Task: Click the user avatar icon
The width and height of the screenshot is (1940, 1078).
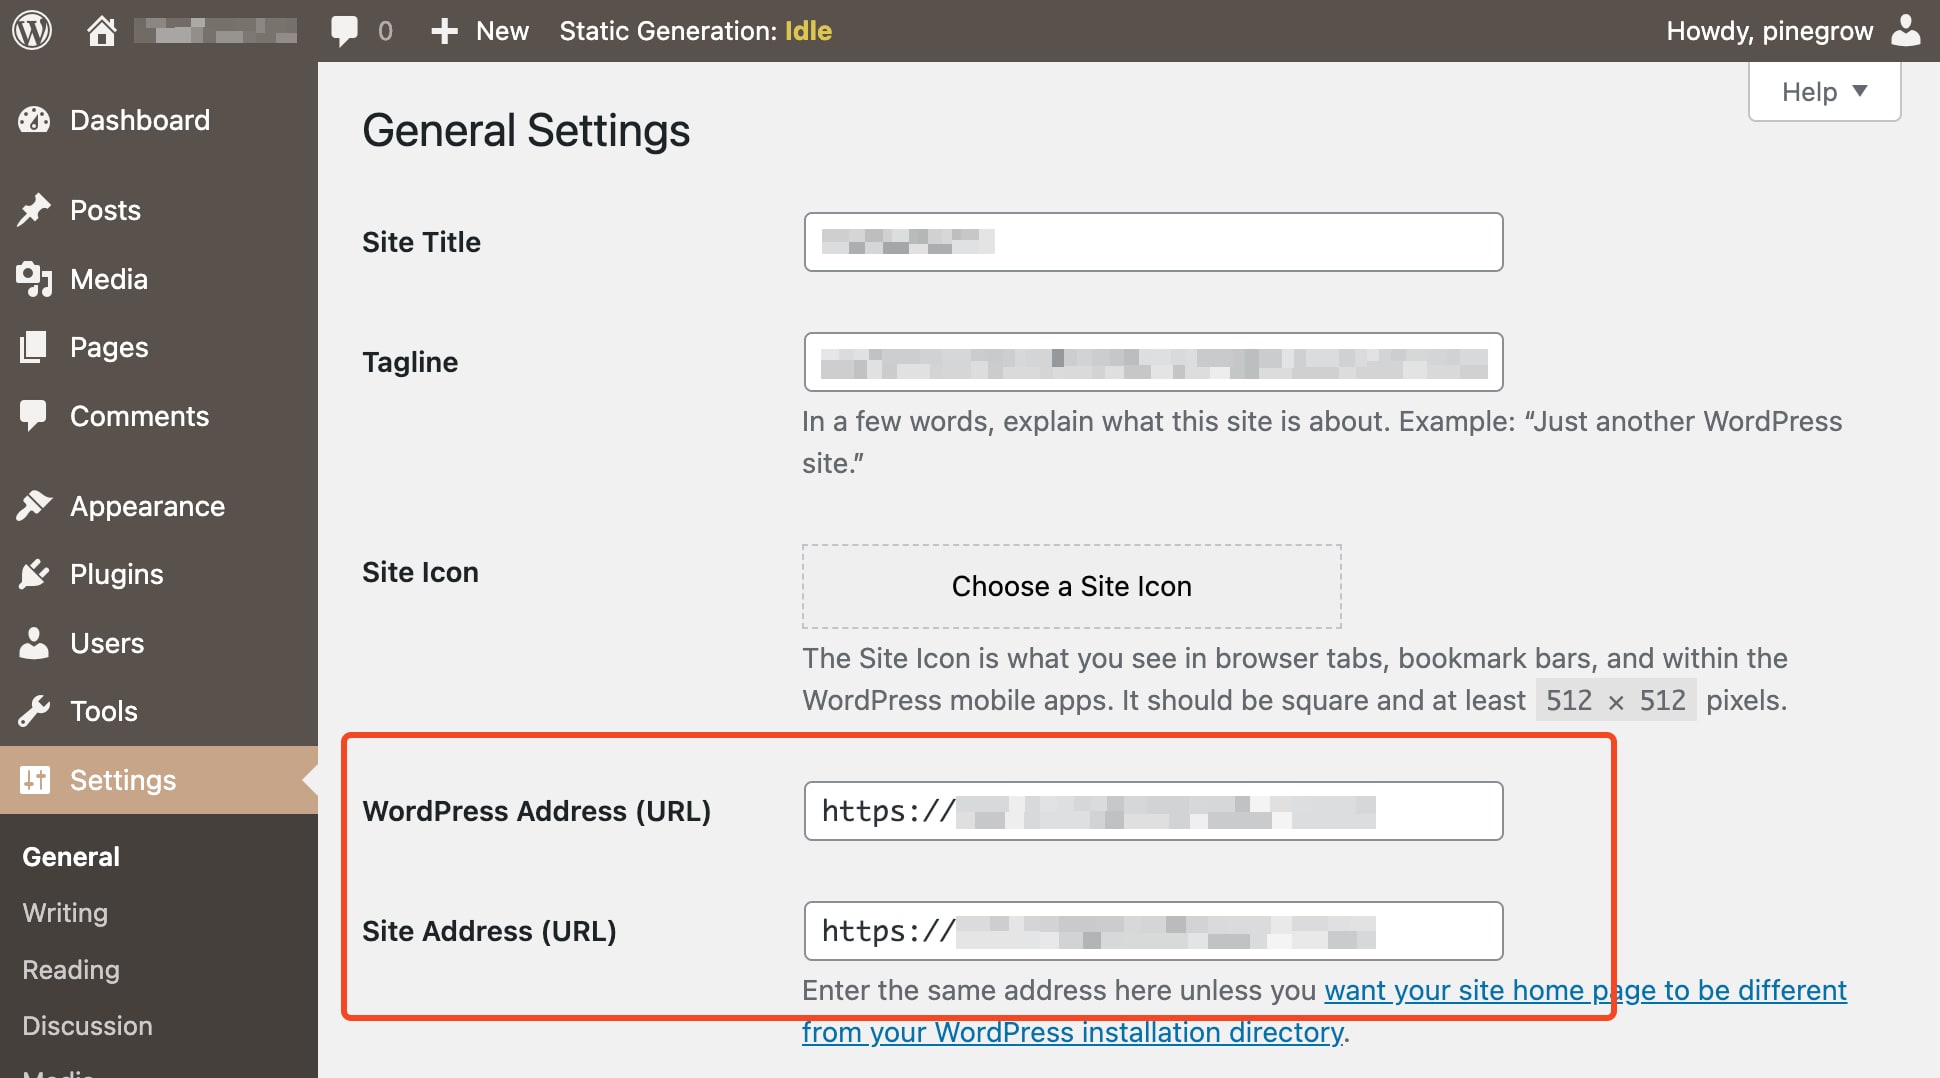Action: coord(1906,30)
